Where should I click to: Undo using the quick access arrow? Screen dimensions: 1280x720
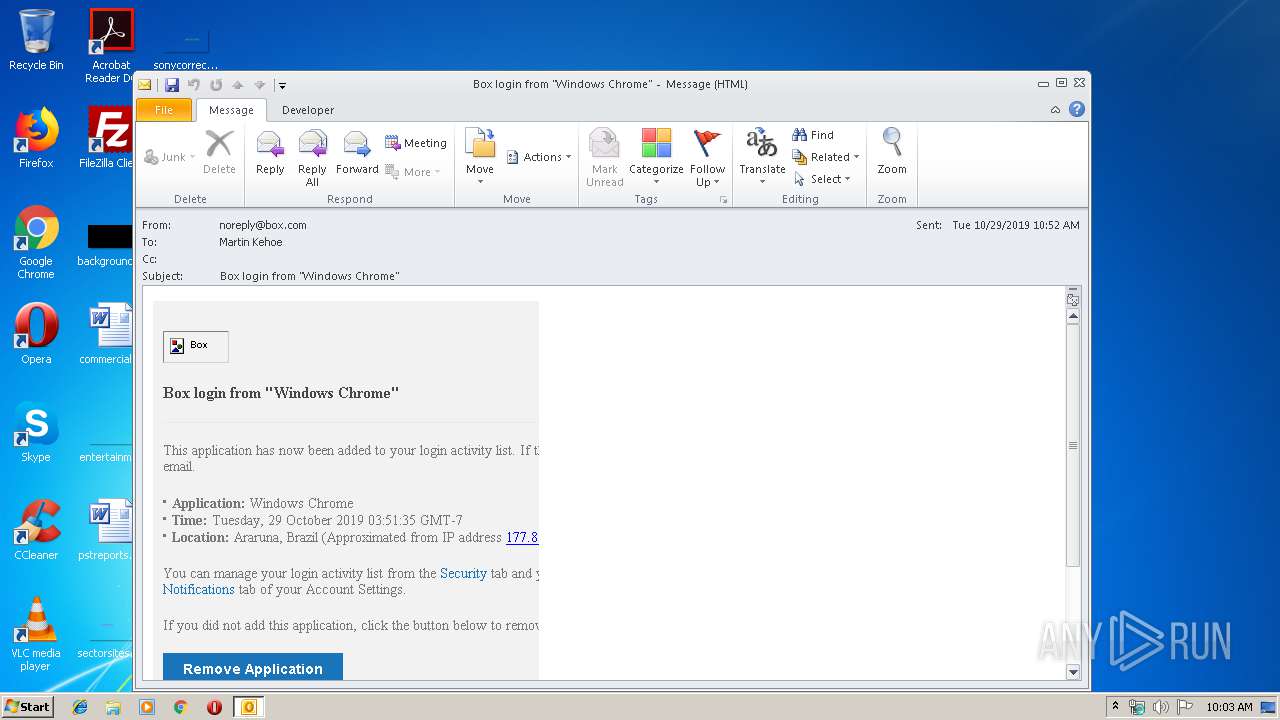point(193,85)
